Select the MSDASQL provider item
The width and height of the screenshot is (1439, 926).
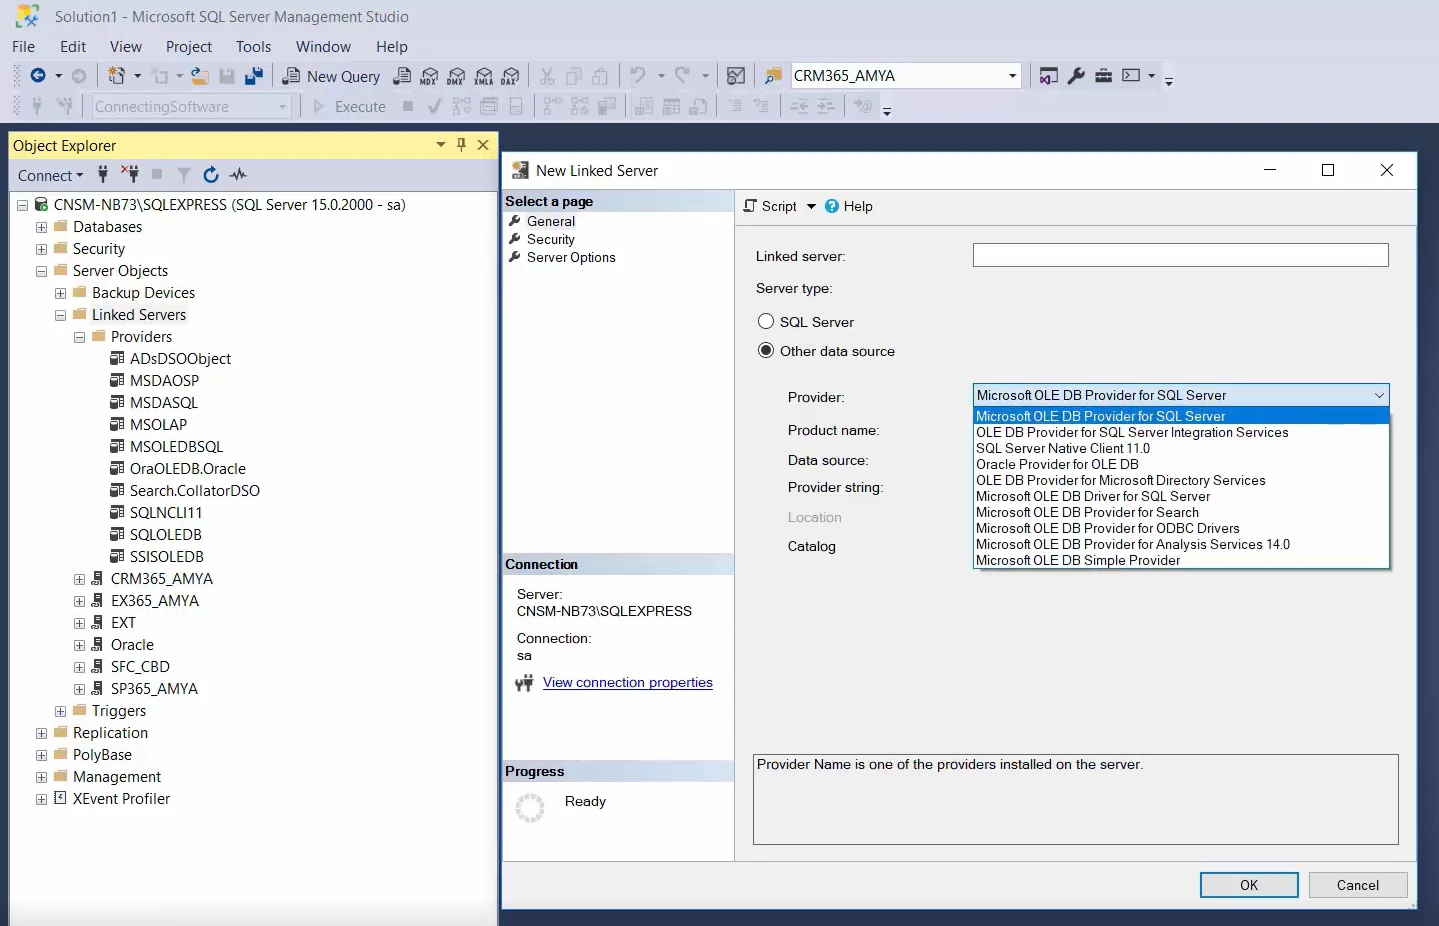pos(163,403)
